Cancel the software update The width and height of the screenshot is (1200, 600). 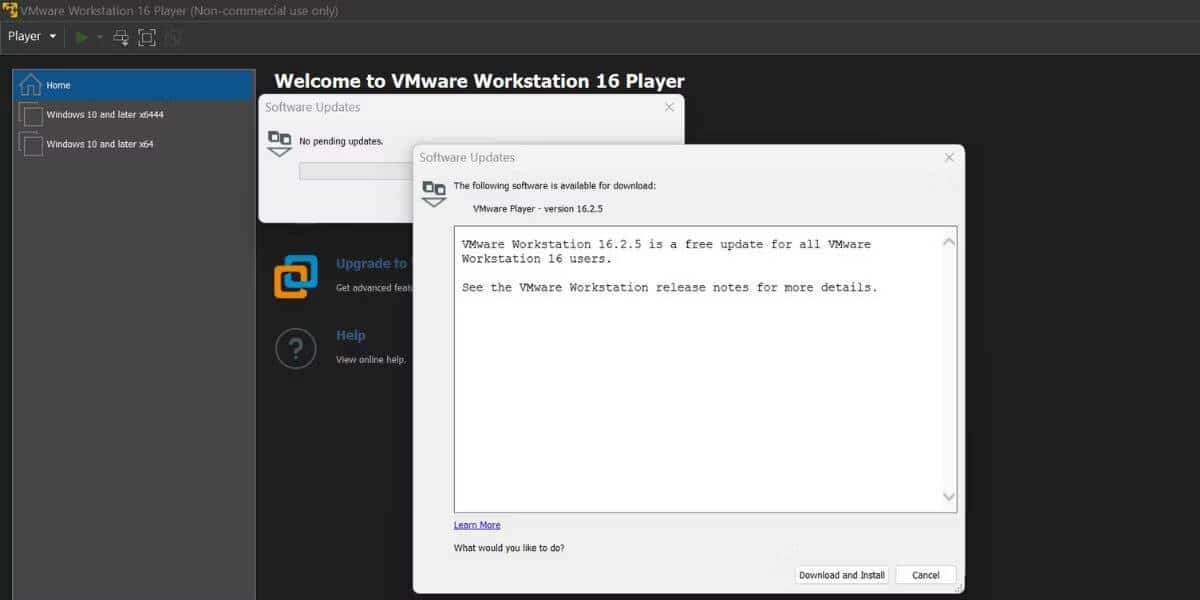[x=925, y=574]
